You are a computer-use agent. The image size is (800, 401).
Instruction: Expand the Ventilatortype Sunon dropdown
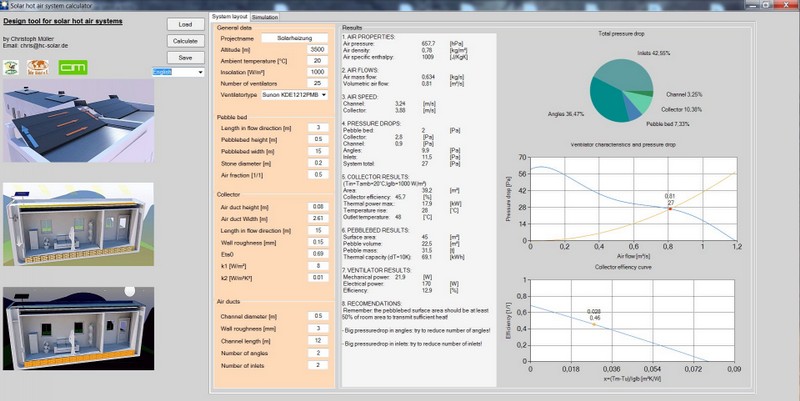(293, 95)
